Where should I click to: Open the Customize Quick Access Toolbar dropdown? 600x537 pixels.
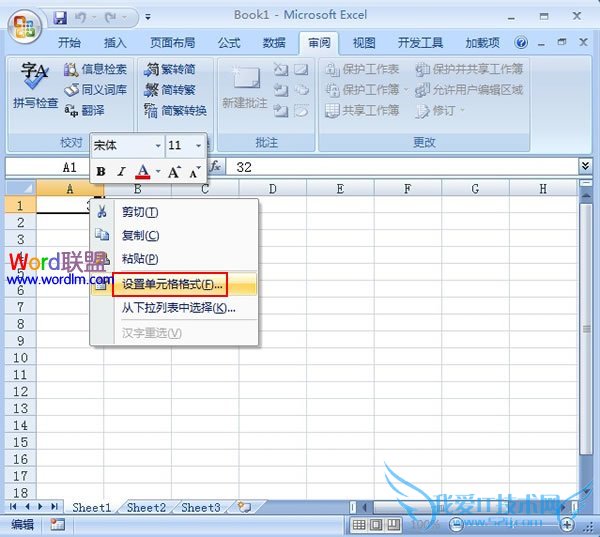click(x=148, y=17)
